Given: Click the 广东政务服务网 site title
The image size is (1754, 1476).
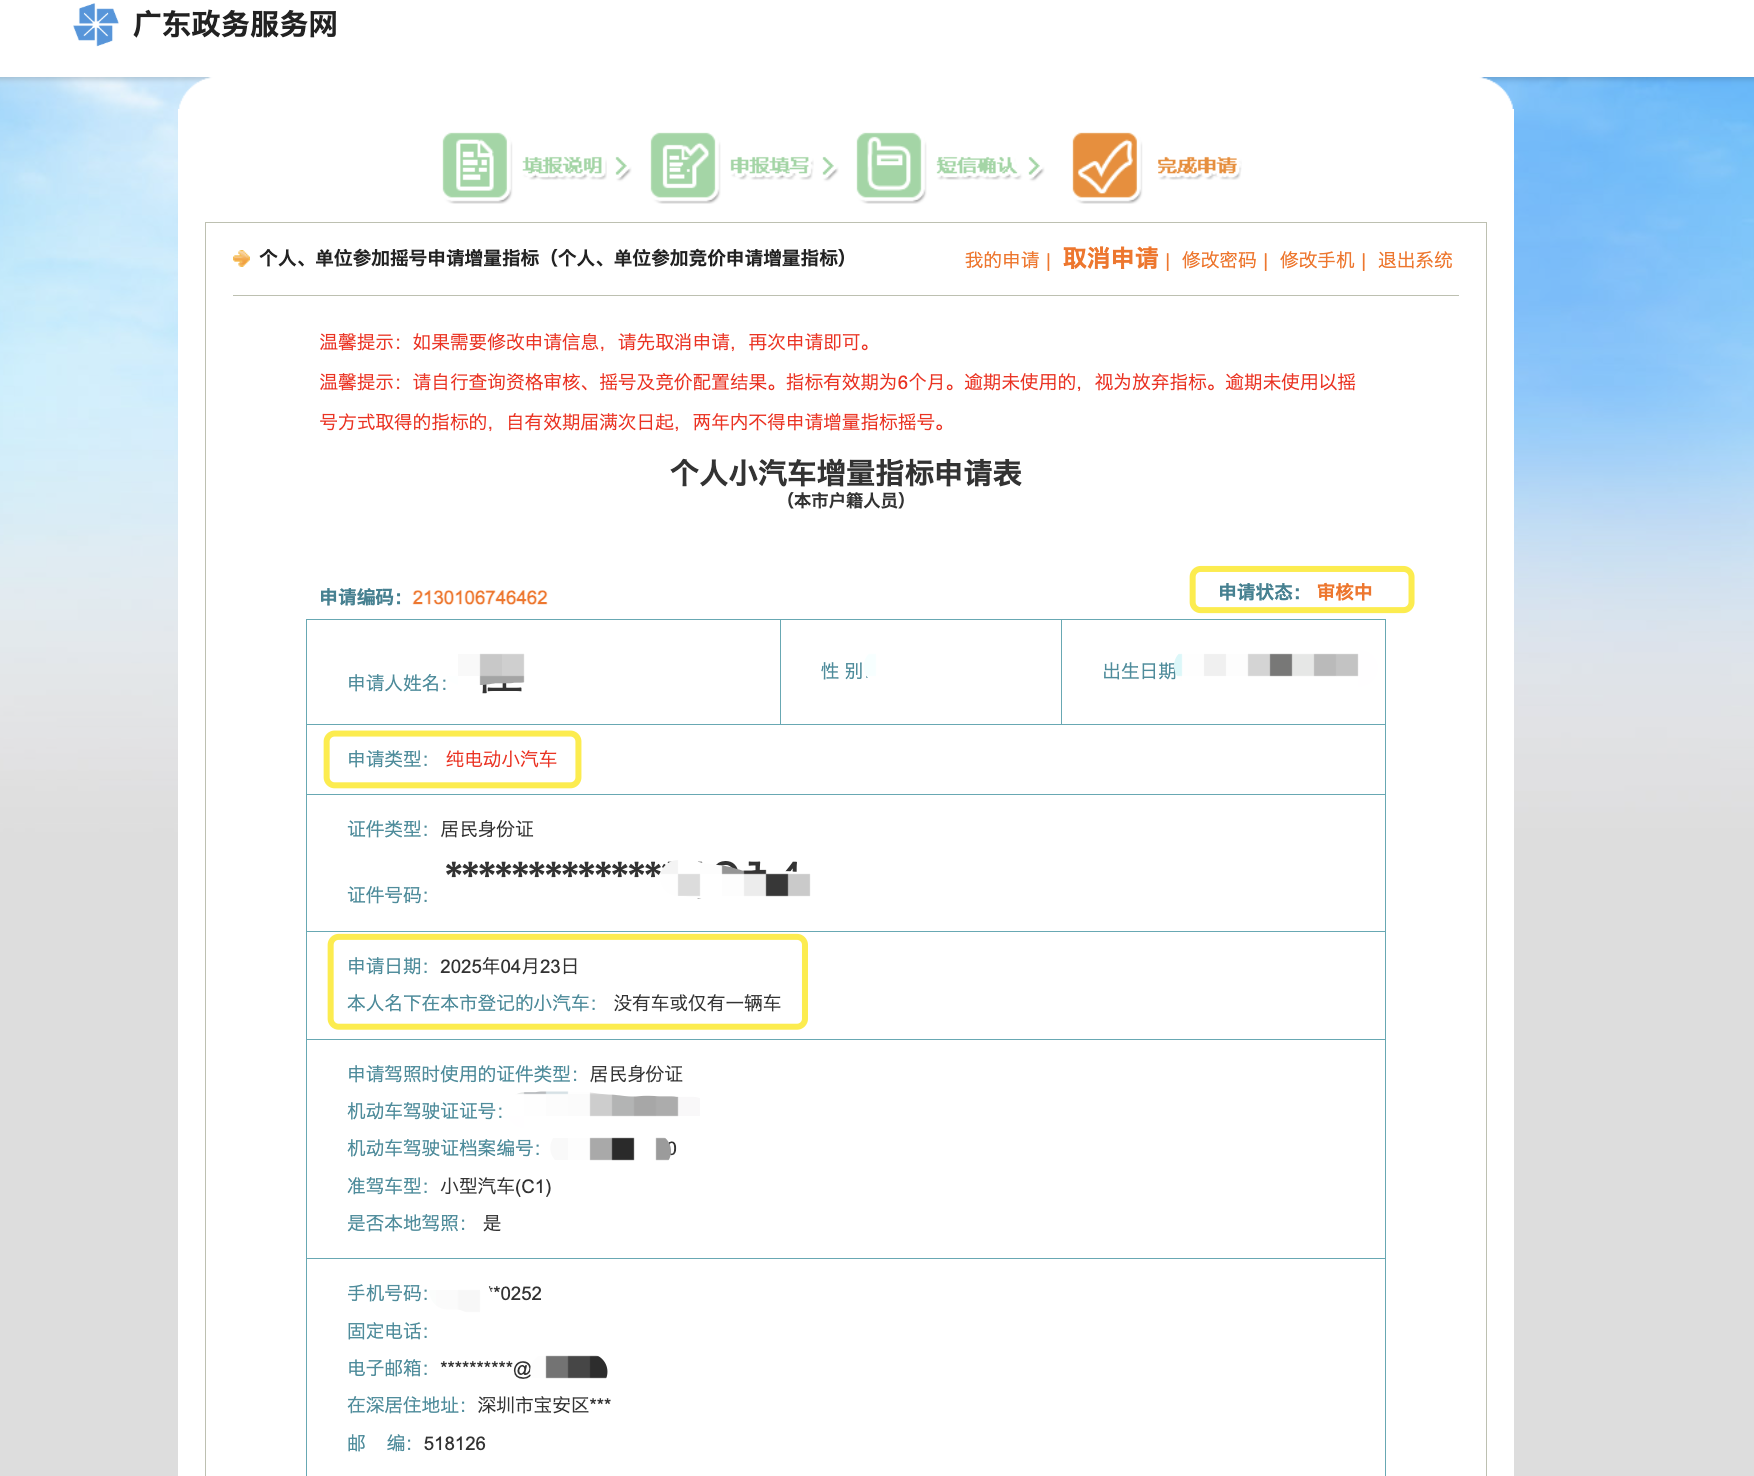Looking at the screenshot, I should 235,25.
